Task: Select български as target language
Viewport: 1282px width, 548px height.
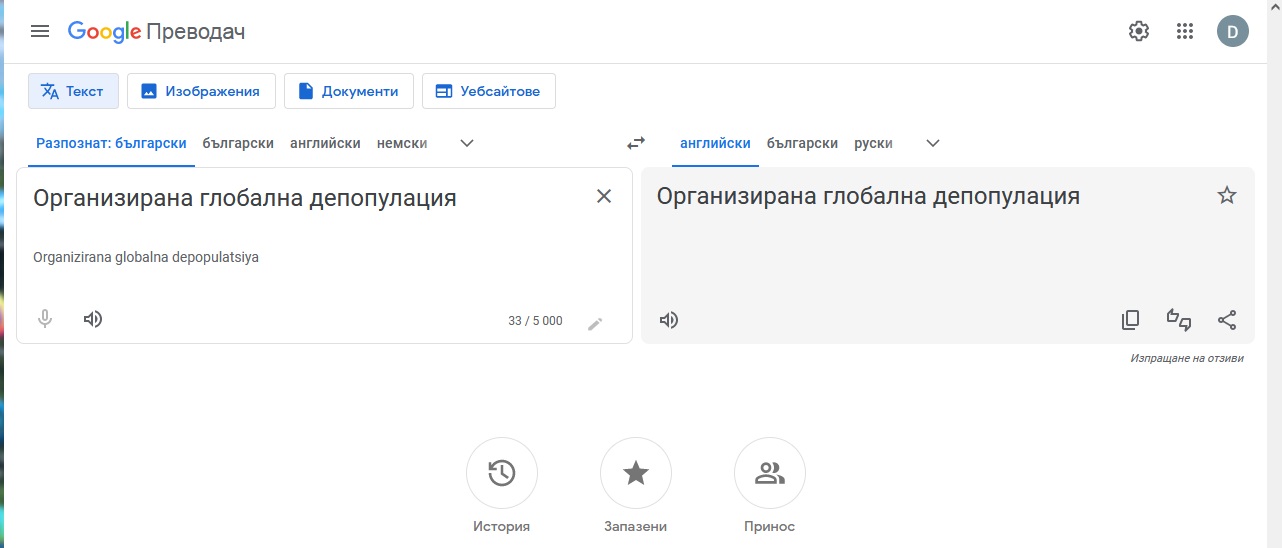Action: (x=802, y=143)
